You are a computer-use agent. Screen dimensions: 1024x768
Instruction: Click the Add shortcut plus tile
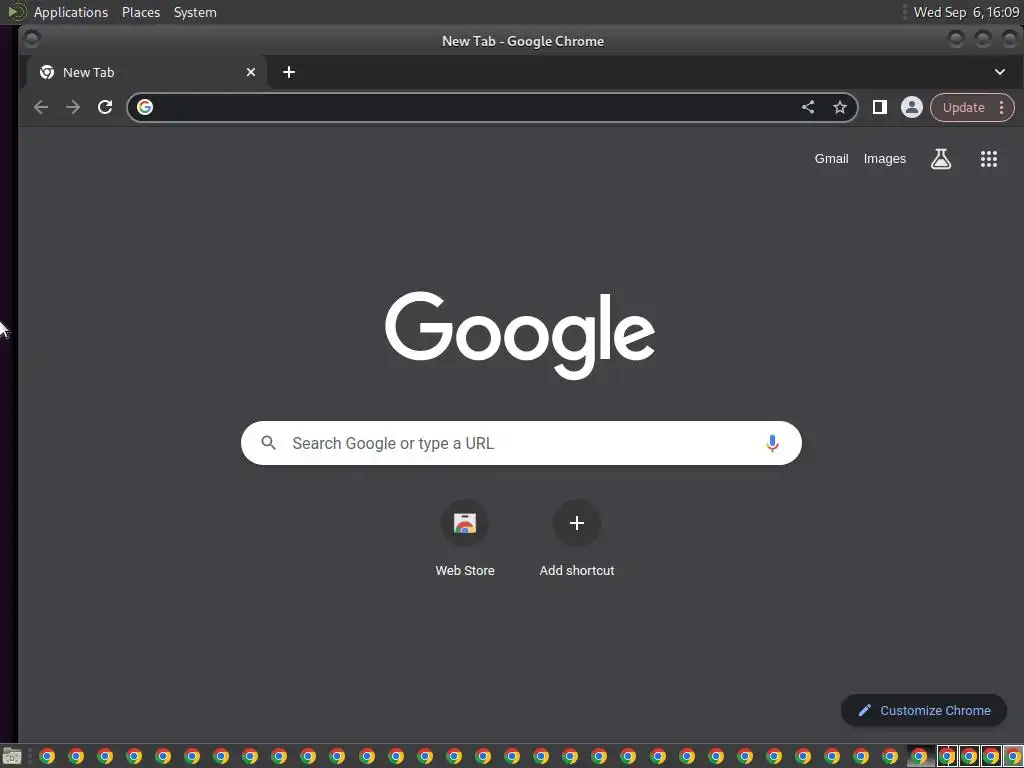(577, 523)
